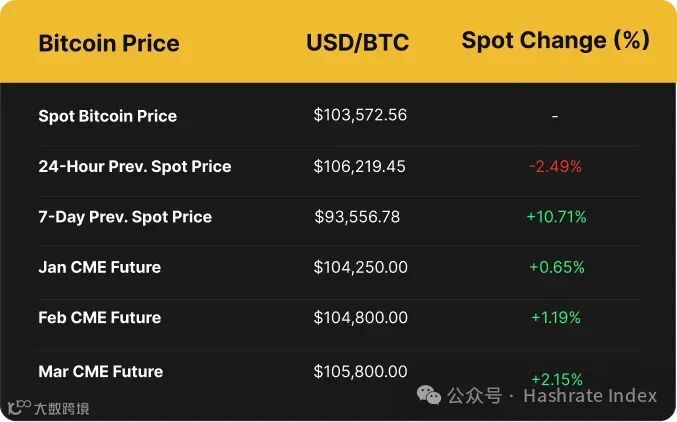
Task: Click the +0.65% change value
Action: coord(556,267)
